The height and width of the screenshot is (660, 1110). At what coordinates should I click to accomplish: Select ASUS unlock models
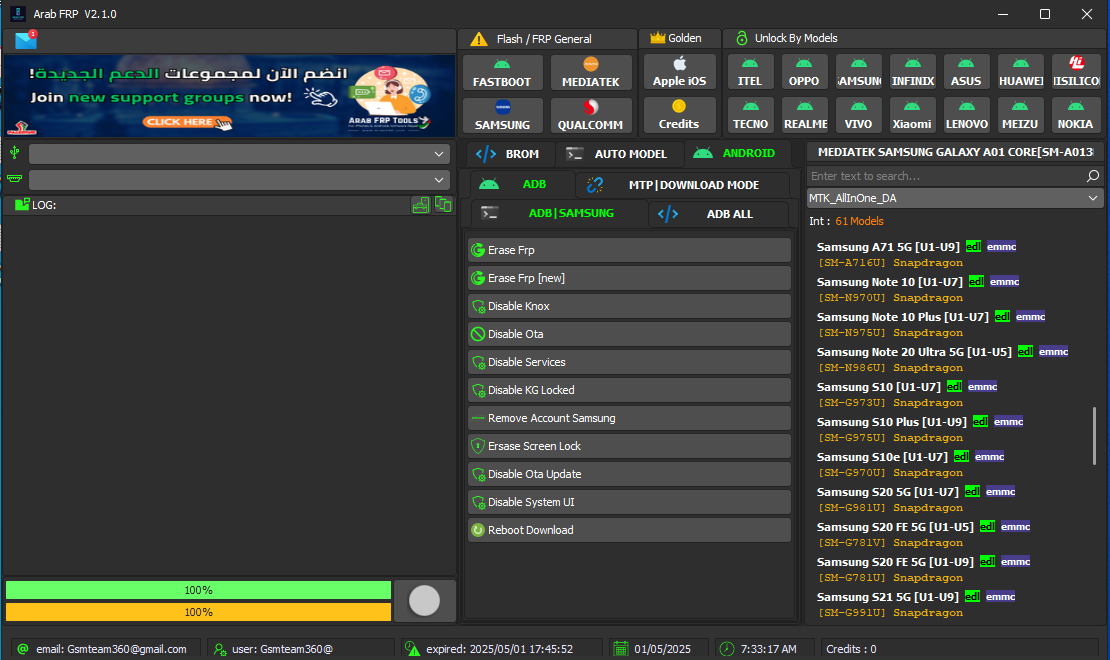(x=966, y=72)
